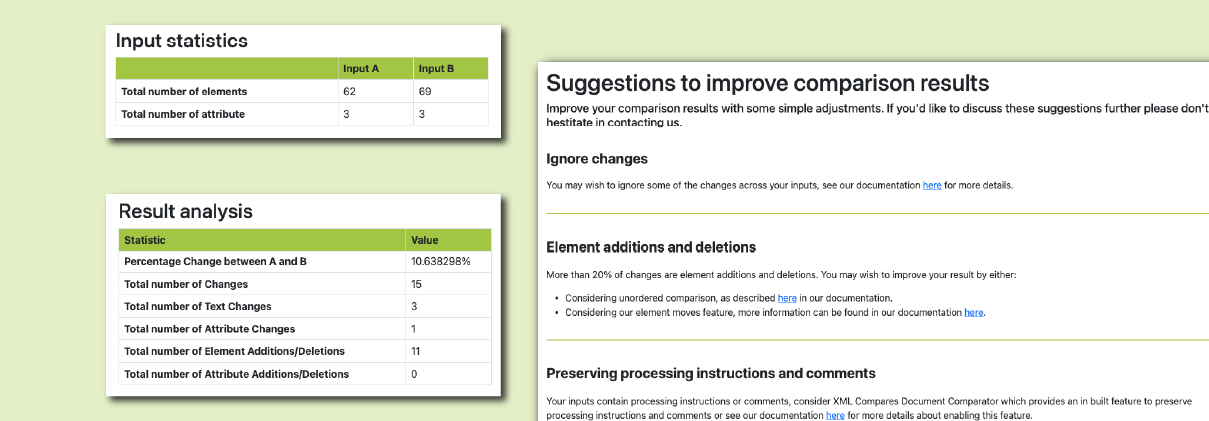1209x421 pixels.
Task: Click the 'Input statistics' heading
Action: tap(181, 41)
